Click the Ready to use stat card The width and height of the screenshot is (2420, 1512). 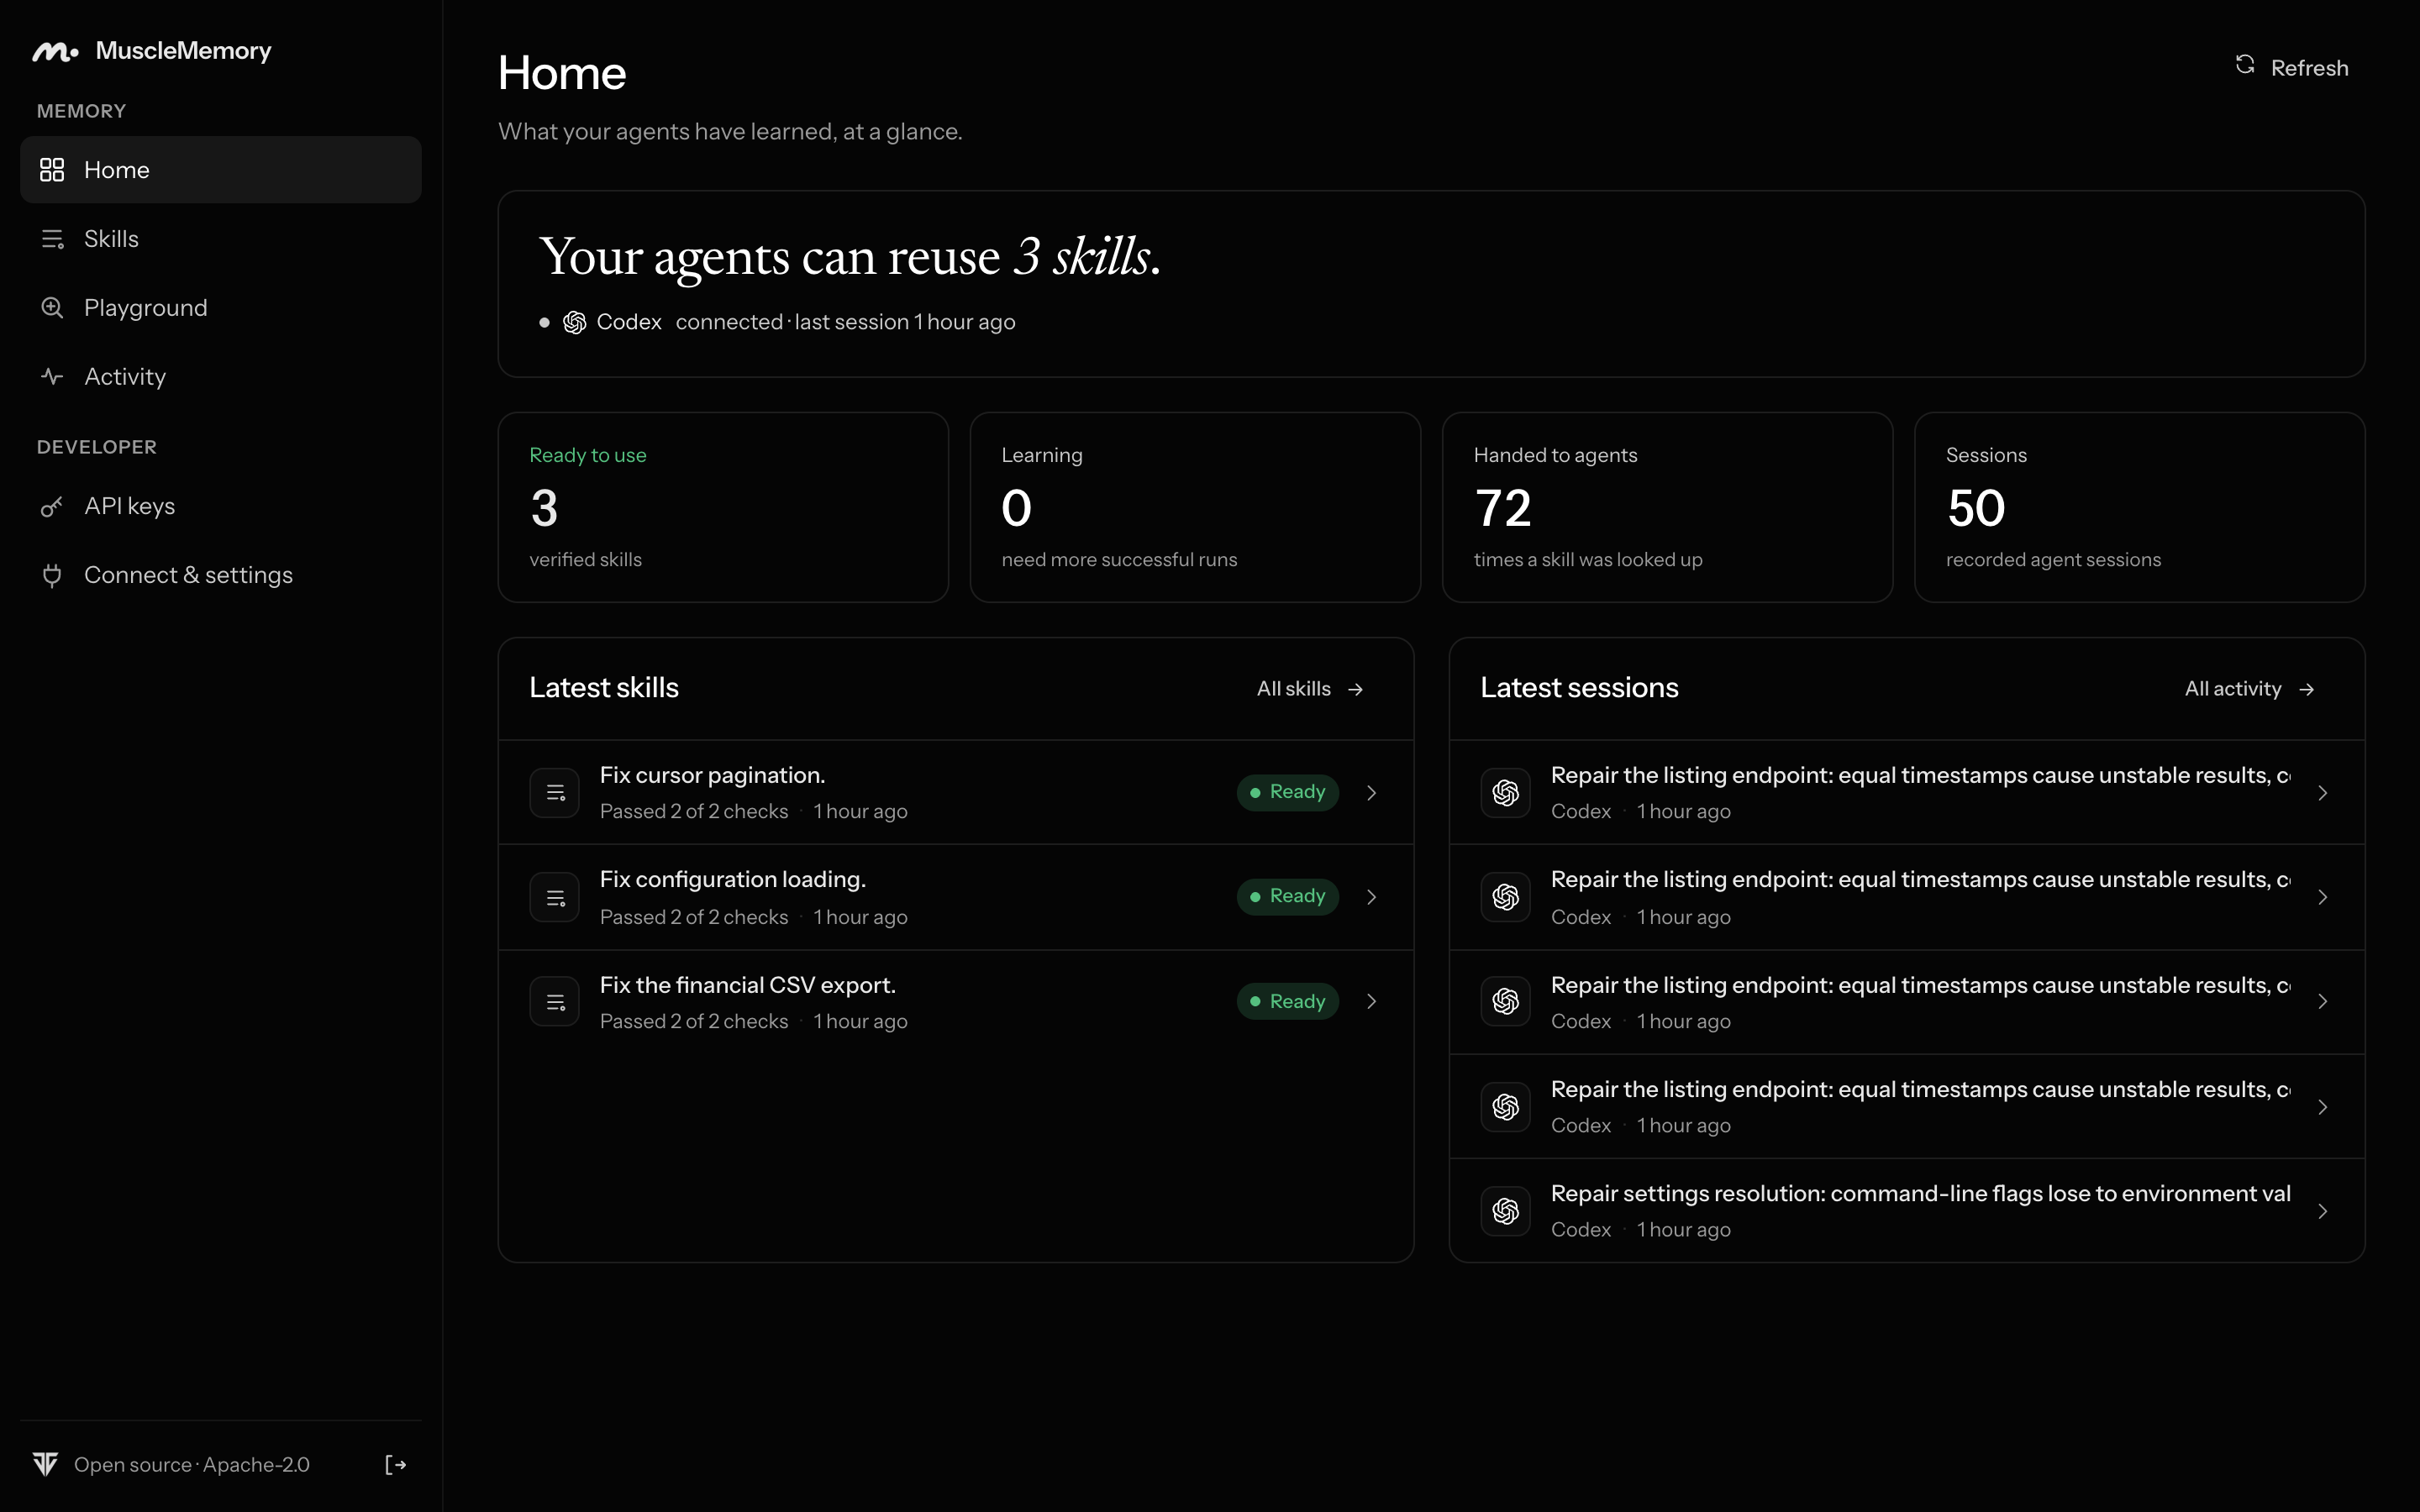[x=723, y=507]
